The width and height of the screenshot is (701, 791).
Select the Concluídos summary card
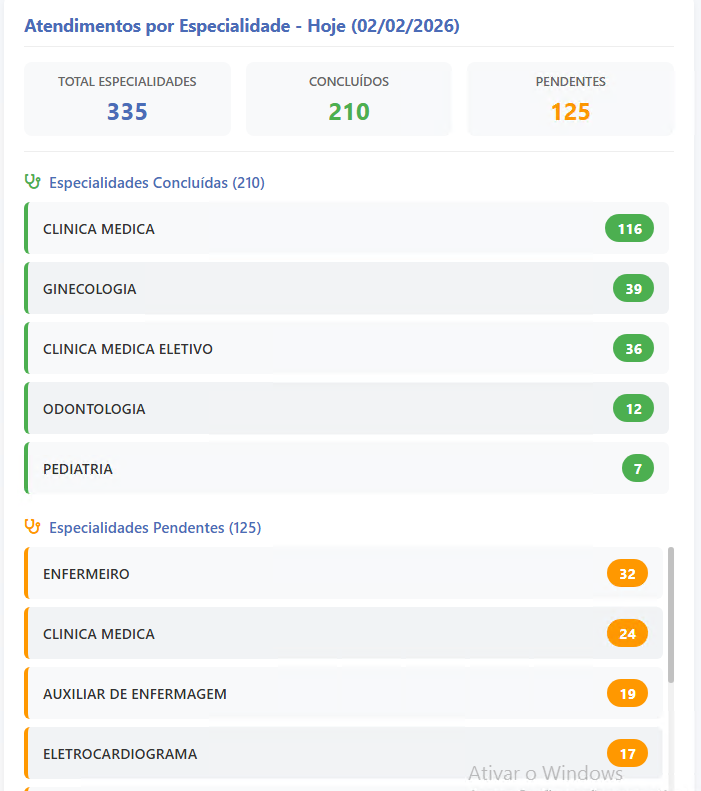tap(349, 99)
